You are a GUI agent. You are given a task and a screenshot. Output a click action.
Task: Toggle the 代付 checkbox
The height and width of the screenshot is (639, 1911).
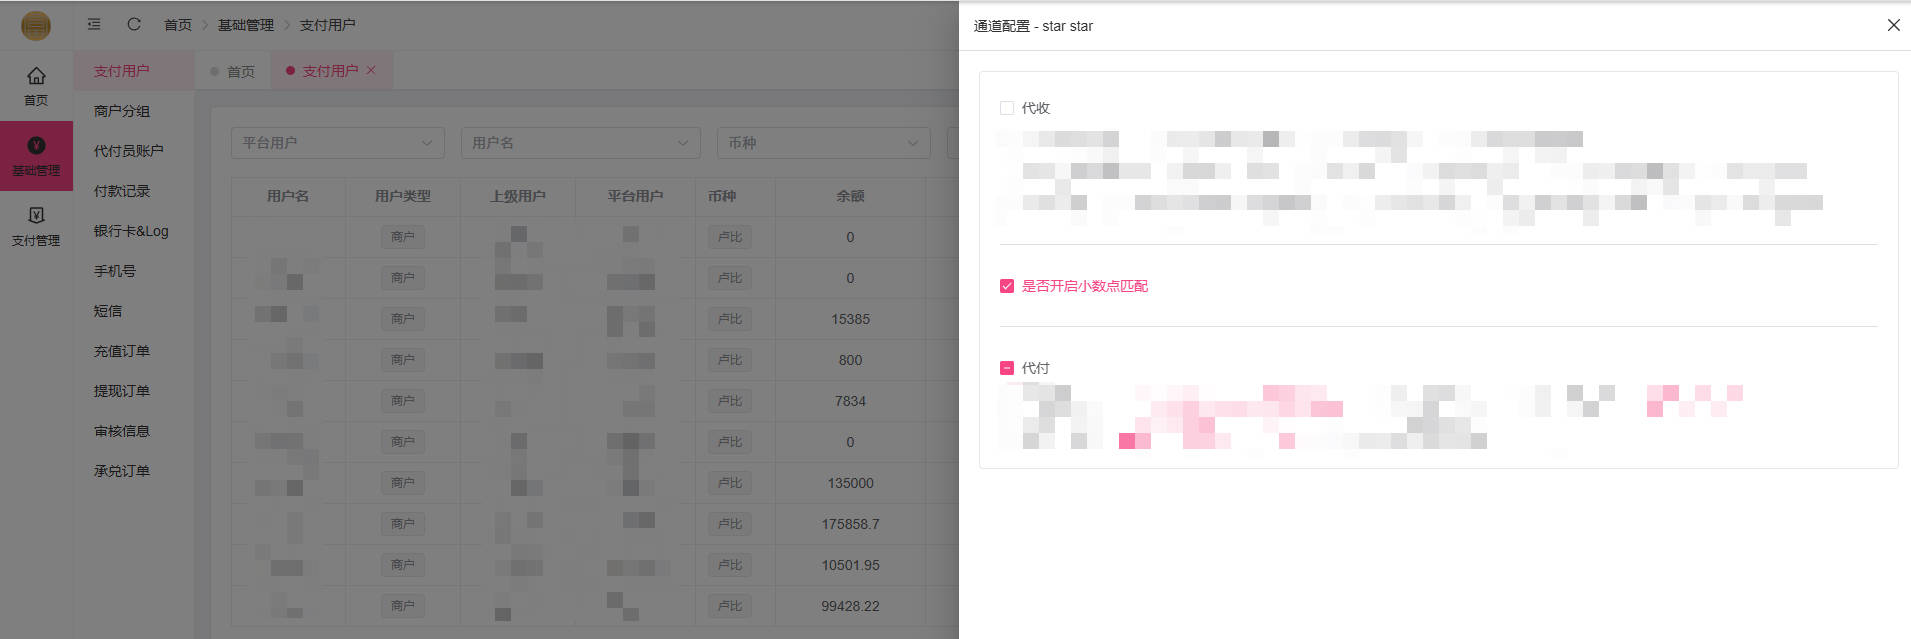coord(1007,368)
